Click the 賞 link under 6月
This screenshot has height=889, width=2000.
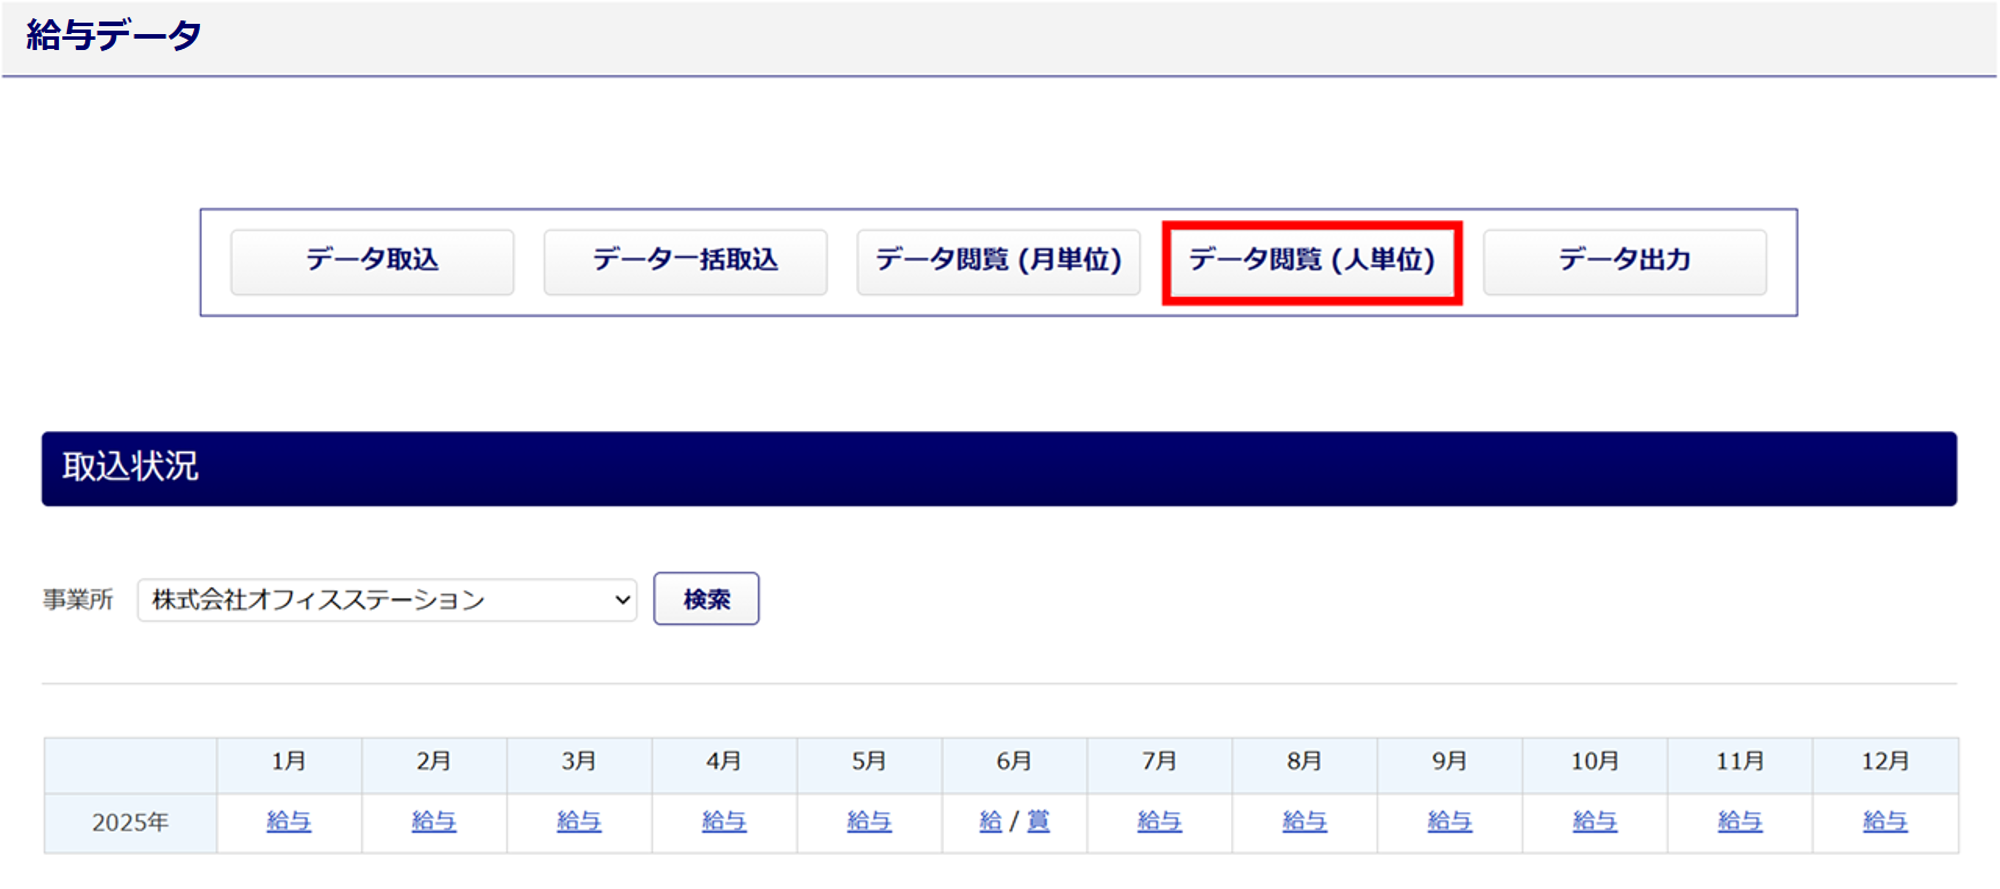click(1039, 821)
